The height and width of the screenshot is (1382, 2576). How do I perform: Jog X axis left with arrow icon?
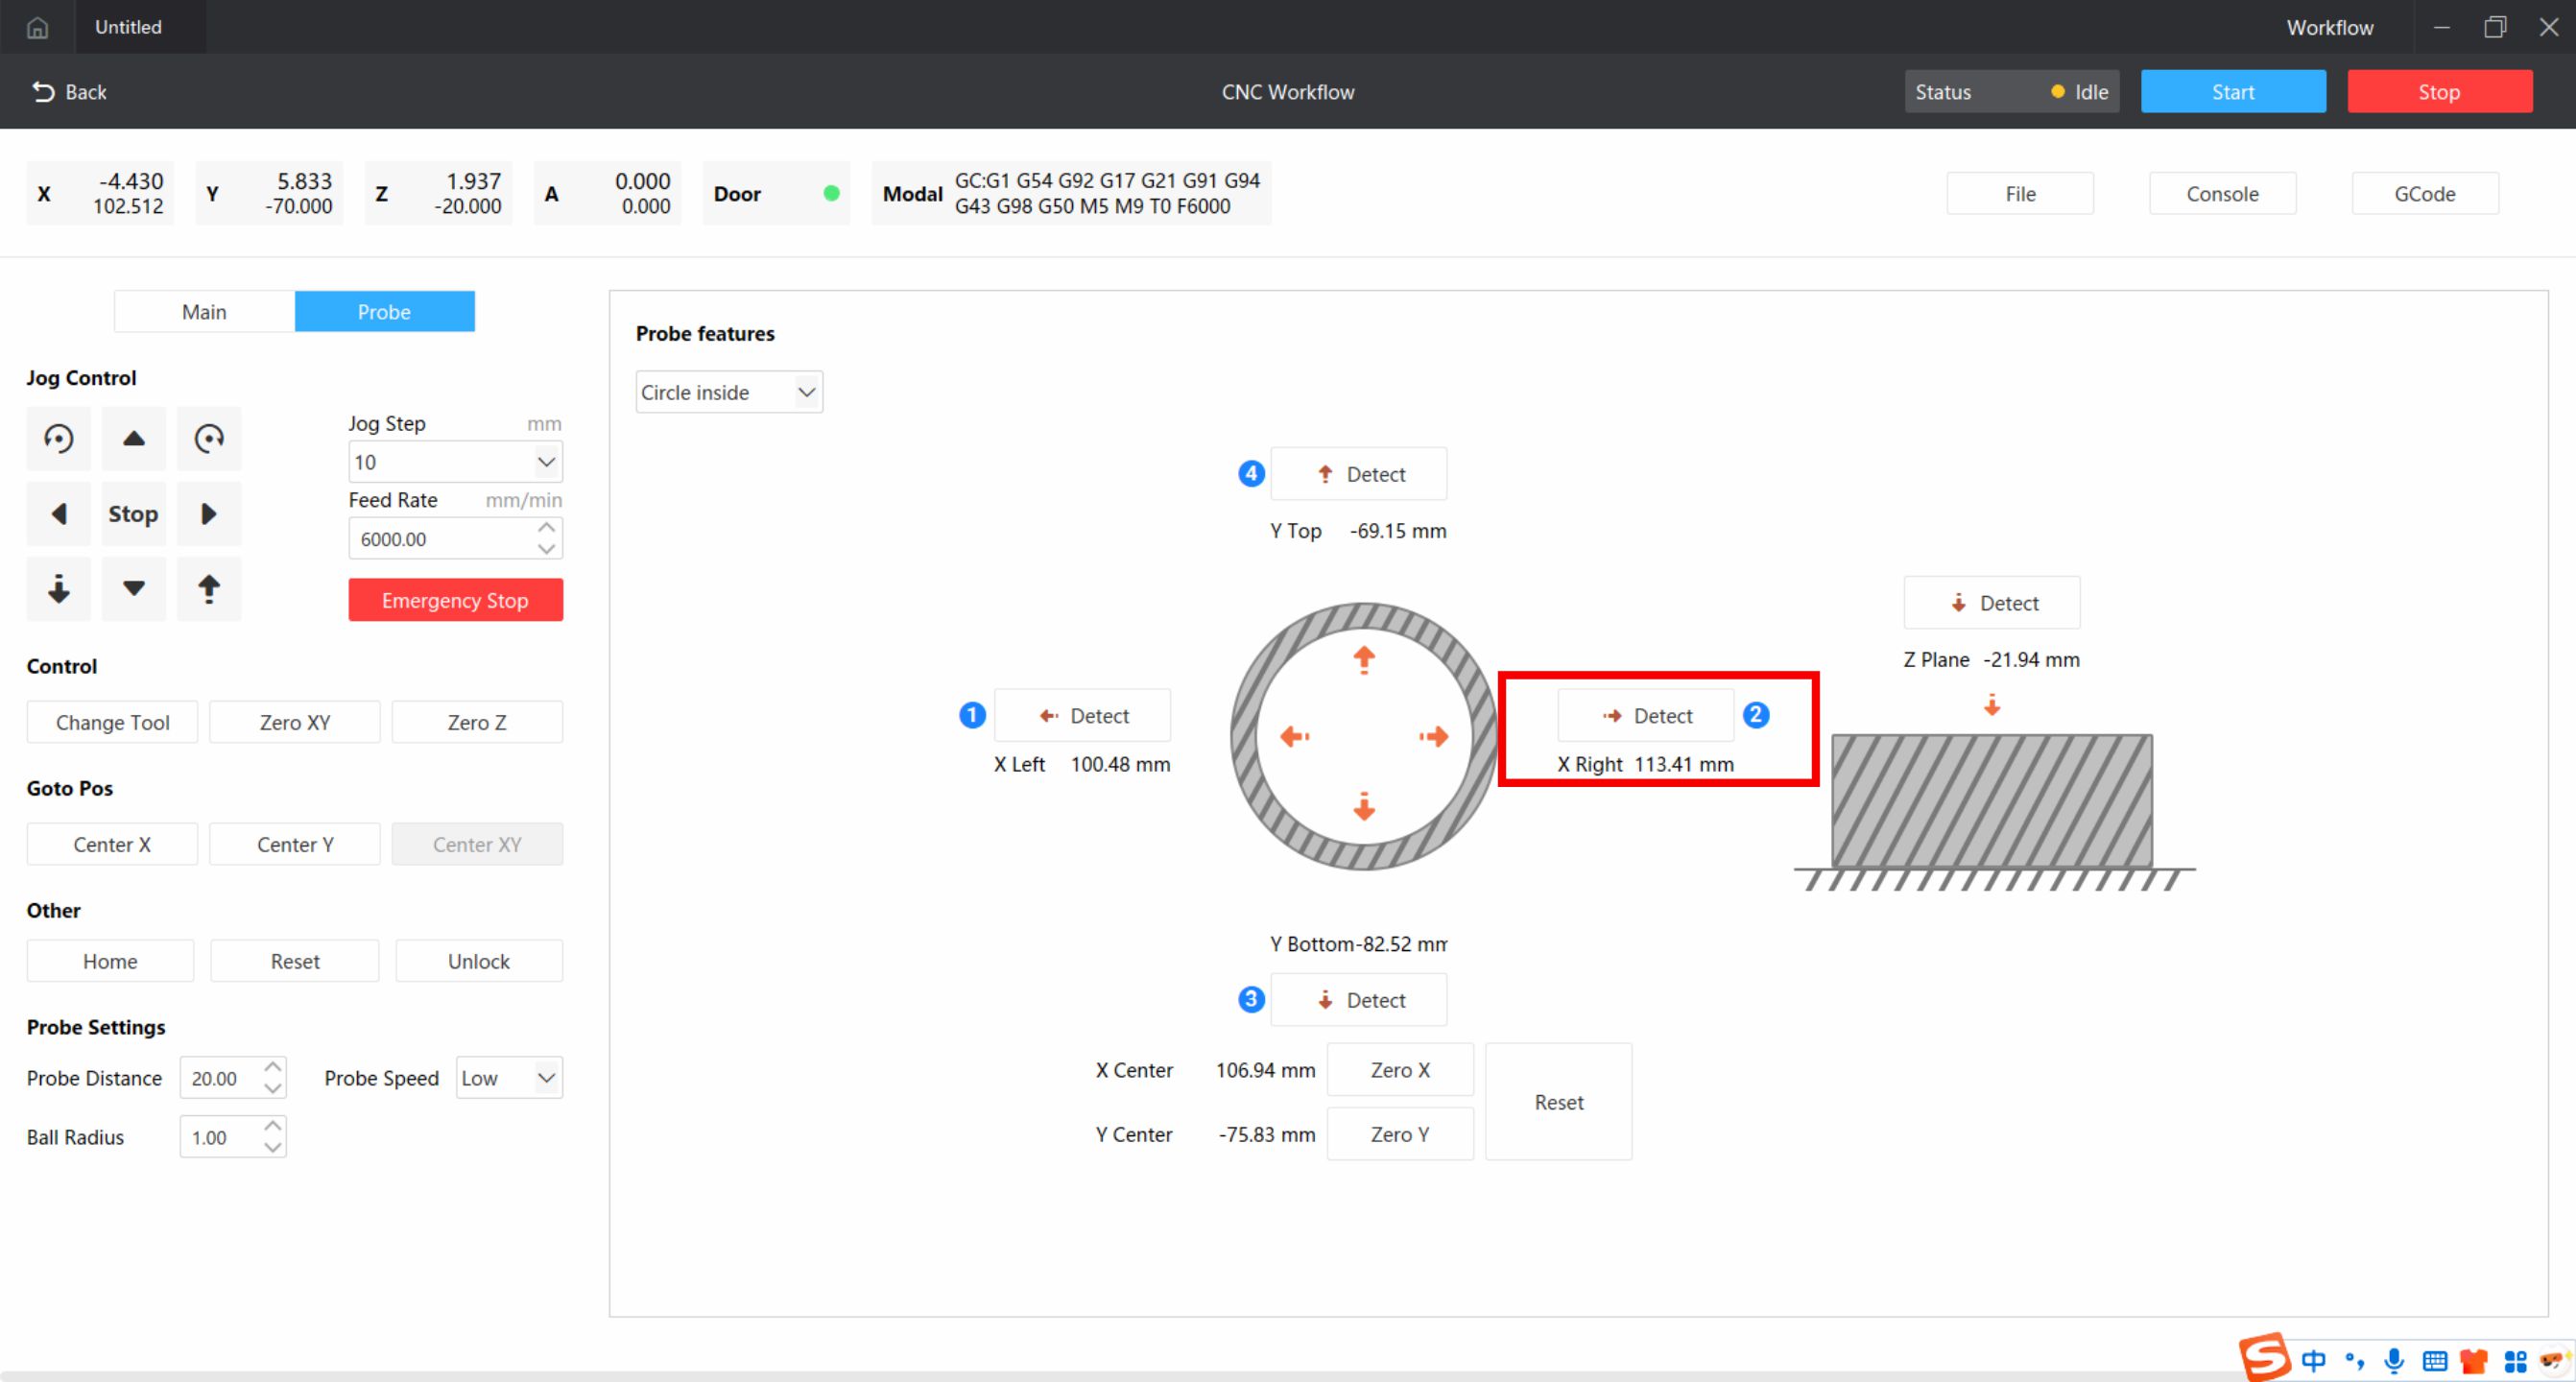click(58, 513)
